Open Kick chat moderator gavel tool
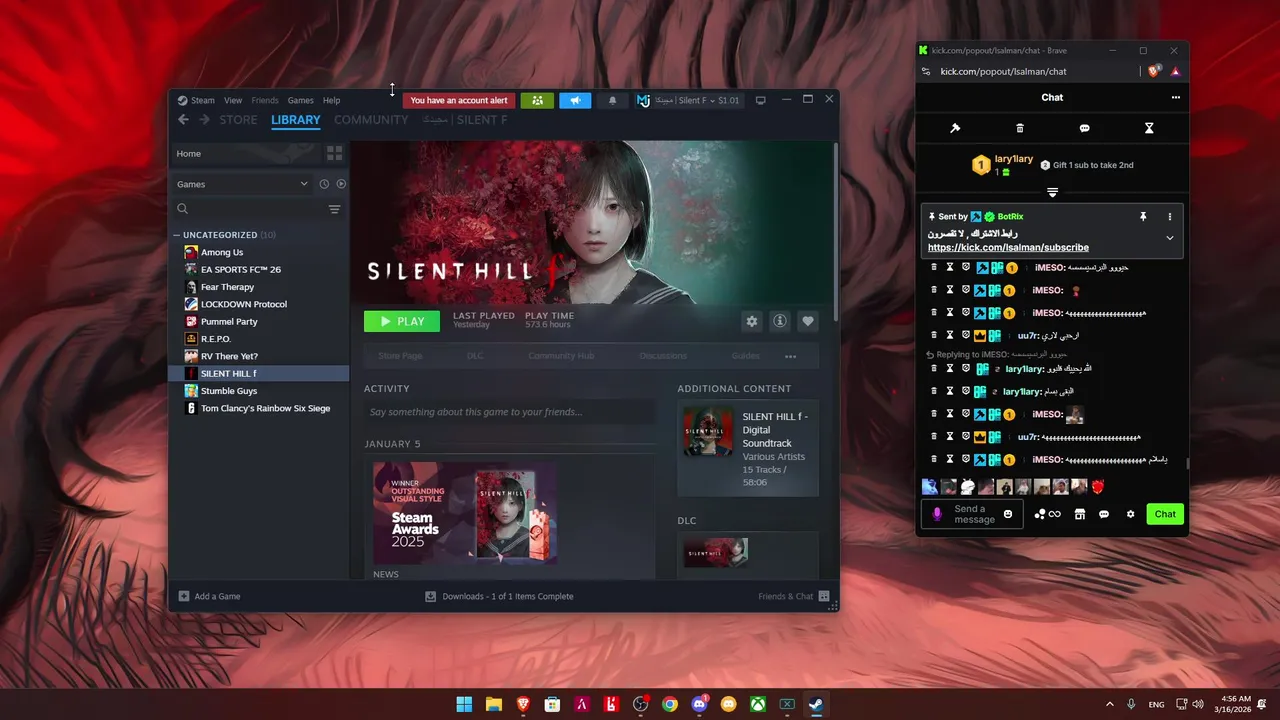Screen dimensions: 1280x720 tap(955, 128)
